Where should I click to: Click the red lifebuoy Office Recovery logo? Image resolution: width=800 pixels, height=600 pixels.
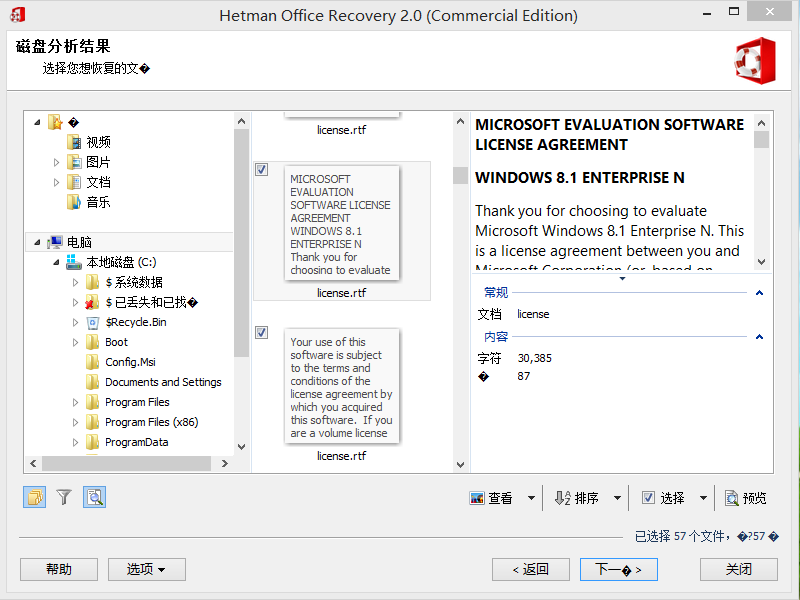pos(755,61)
